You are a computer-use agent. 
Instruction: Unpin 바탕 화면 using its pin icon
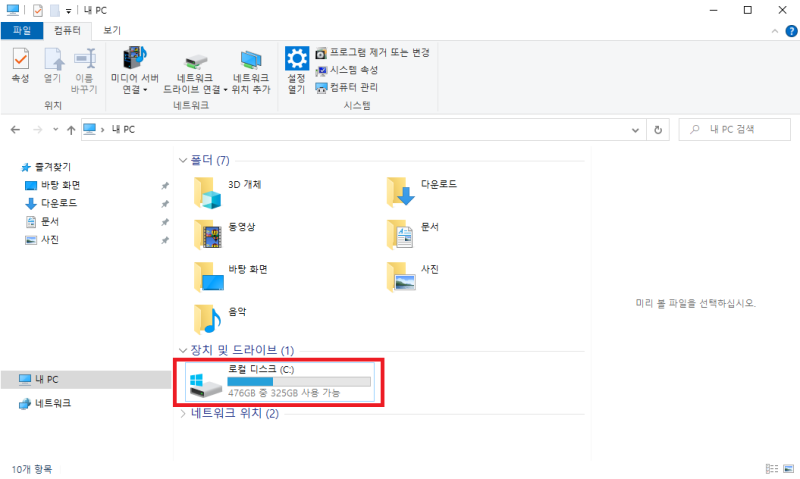tap(165, 186)
